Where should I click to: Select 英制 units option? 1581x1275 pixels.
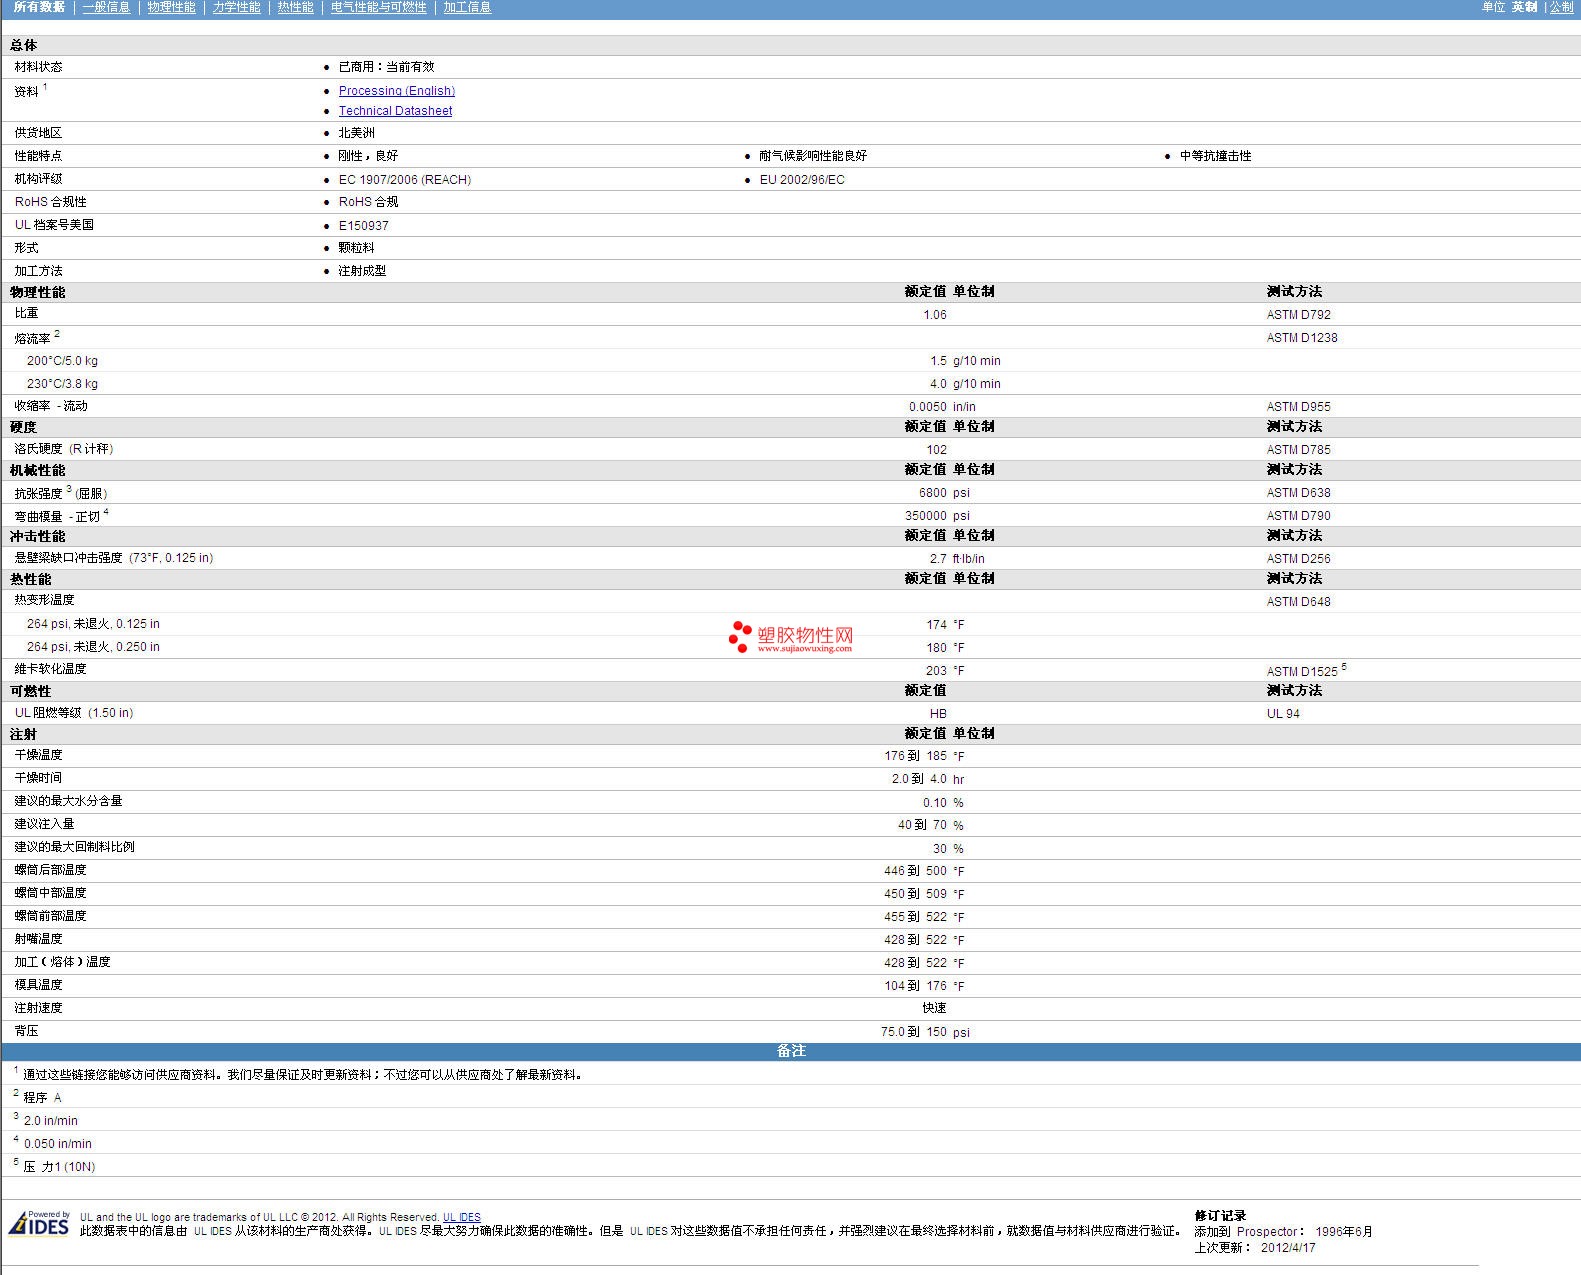[x=1524, y=7]
